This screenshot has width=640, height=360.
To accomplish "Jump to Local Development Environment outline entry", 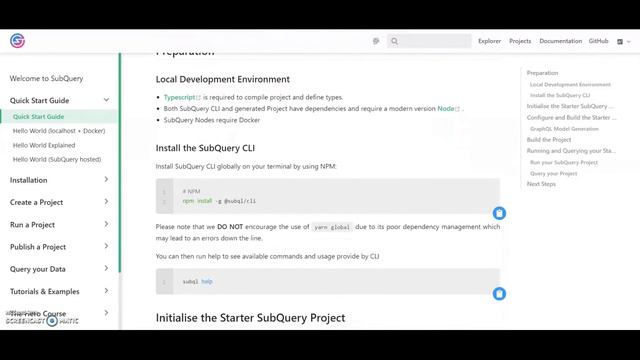I will (x=570, y=84).
